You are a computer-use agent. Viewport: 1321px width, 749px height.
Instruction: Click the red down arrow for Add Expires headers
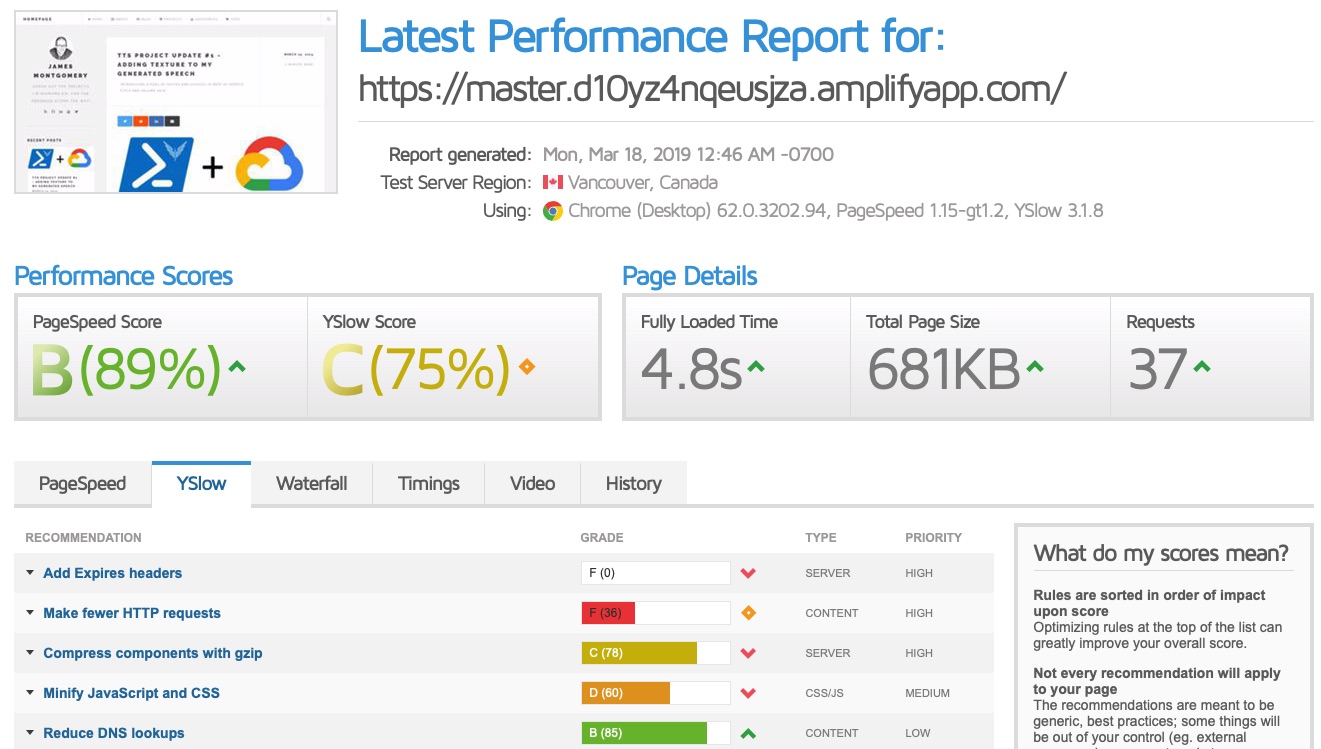(x=748, y=572)
